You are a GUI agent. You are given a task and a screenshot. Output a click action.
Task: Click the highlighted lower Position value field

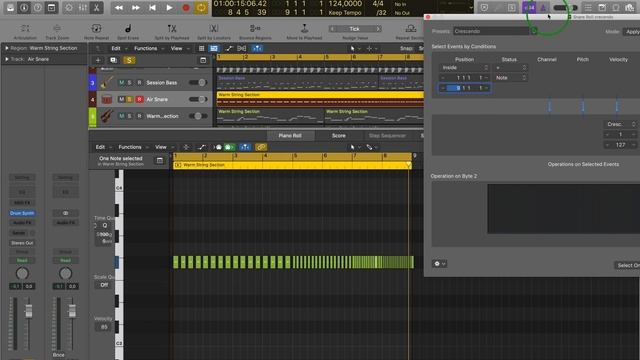coord(464,88)
